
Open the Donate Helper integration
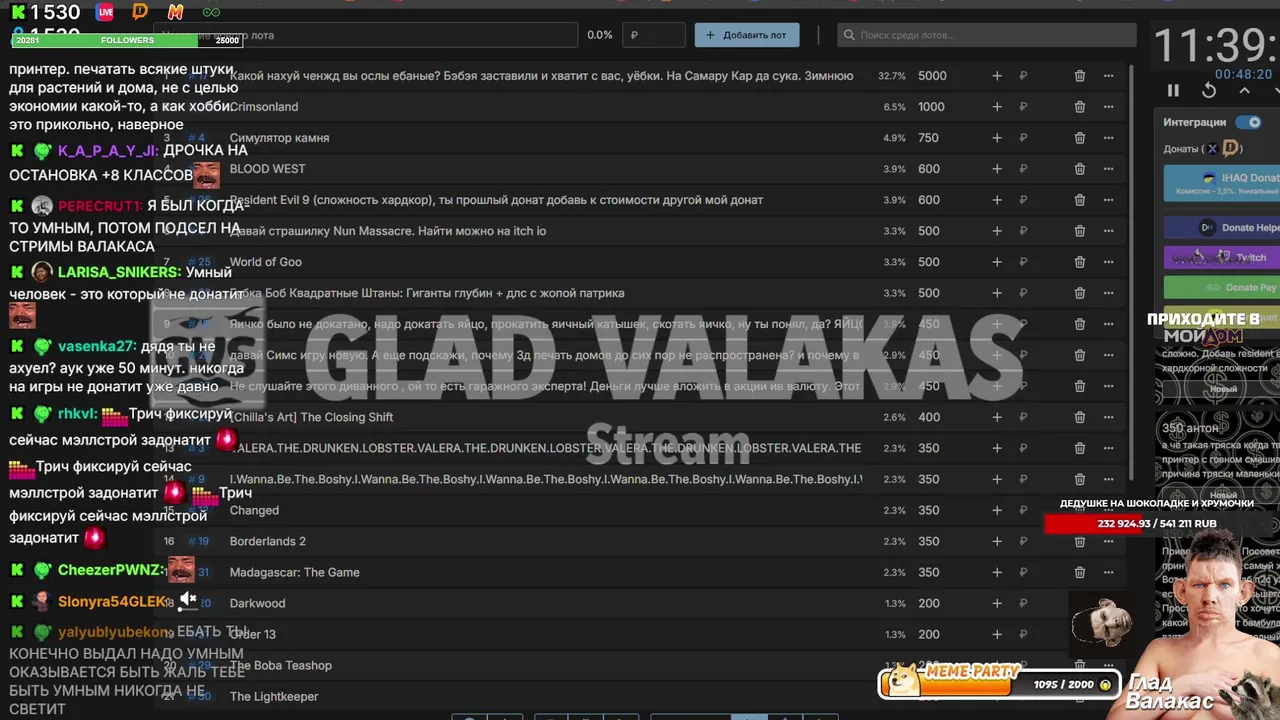pos(1221,228)
